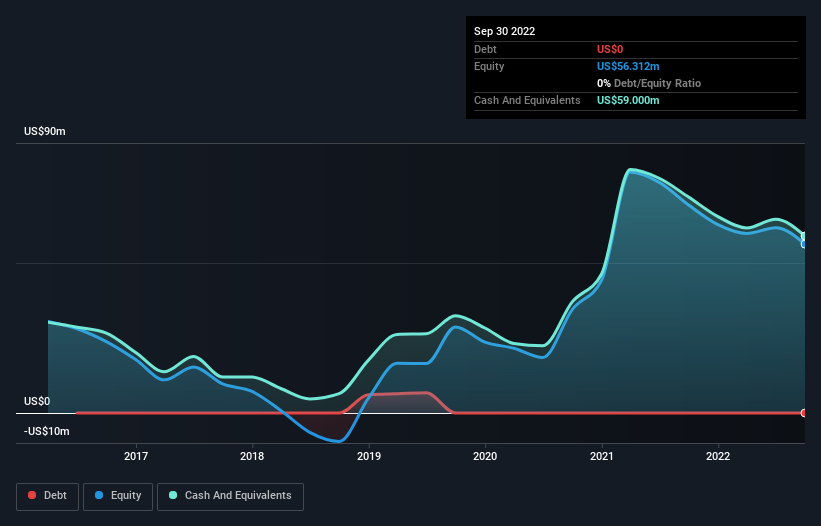Click the 2021 x-axis label

(602, 456)
